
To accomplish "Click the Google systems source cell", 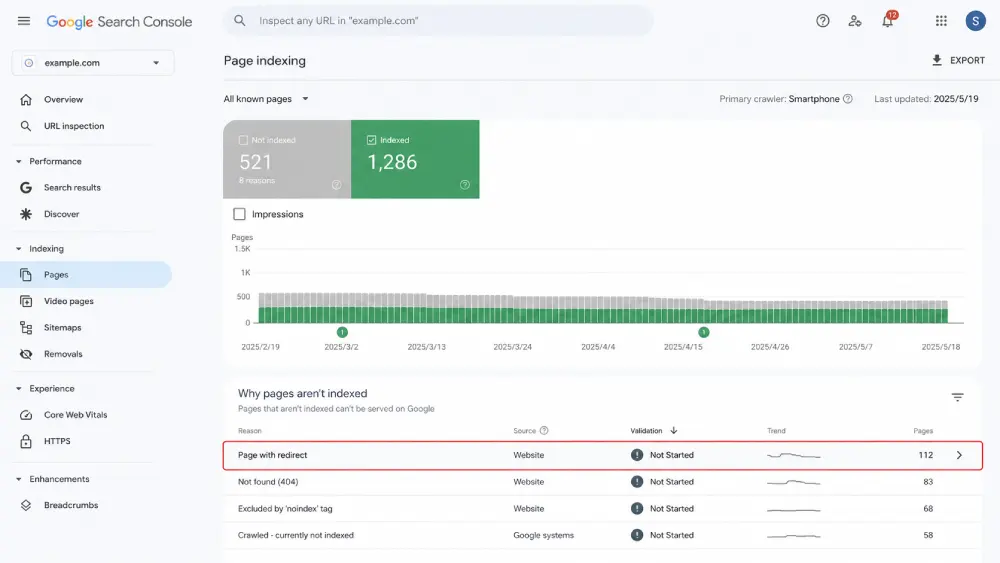I will (543, 536).
